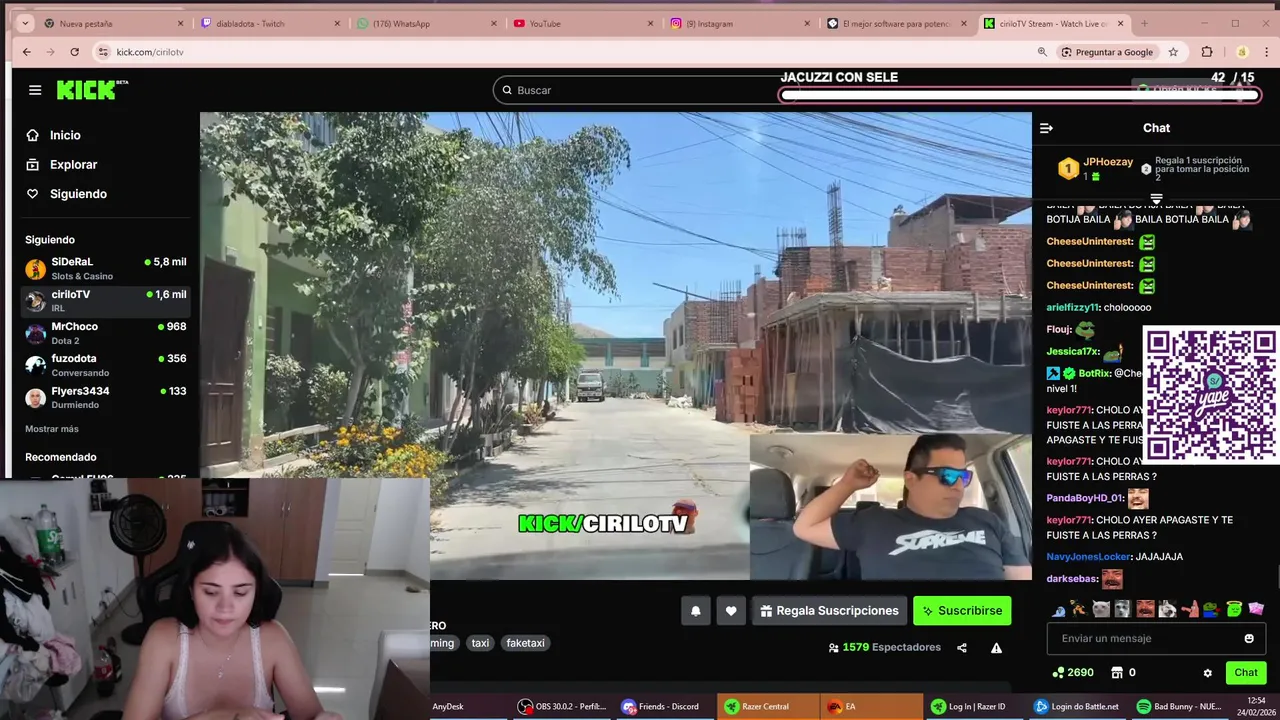Report the stream warning icon
This screenshot has height=720, width=1280.
click(x=996, y=648)
